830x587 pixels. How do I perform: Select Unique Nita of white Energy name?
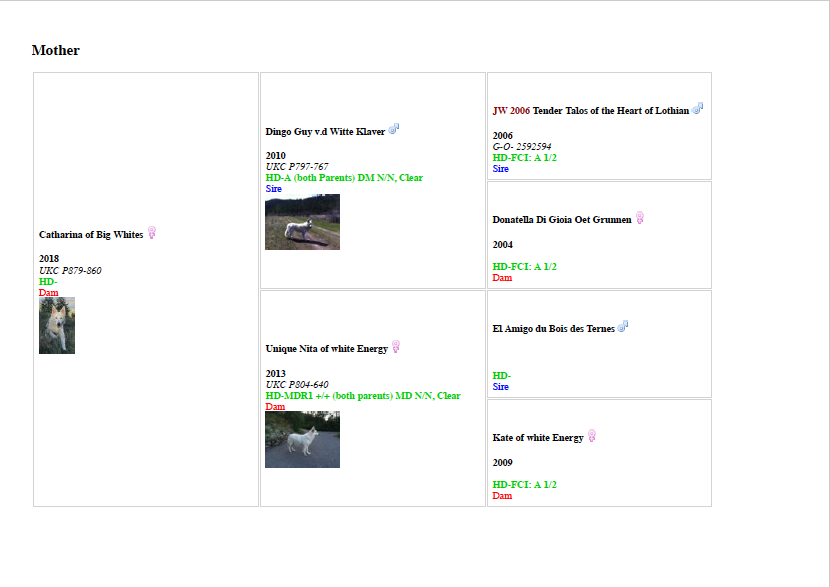(326, 349)
